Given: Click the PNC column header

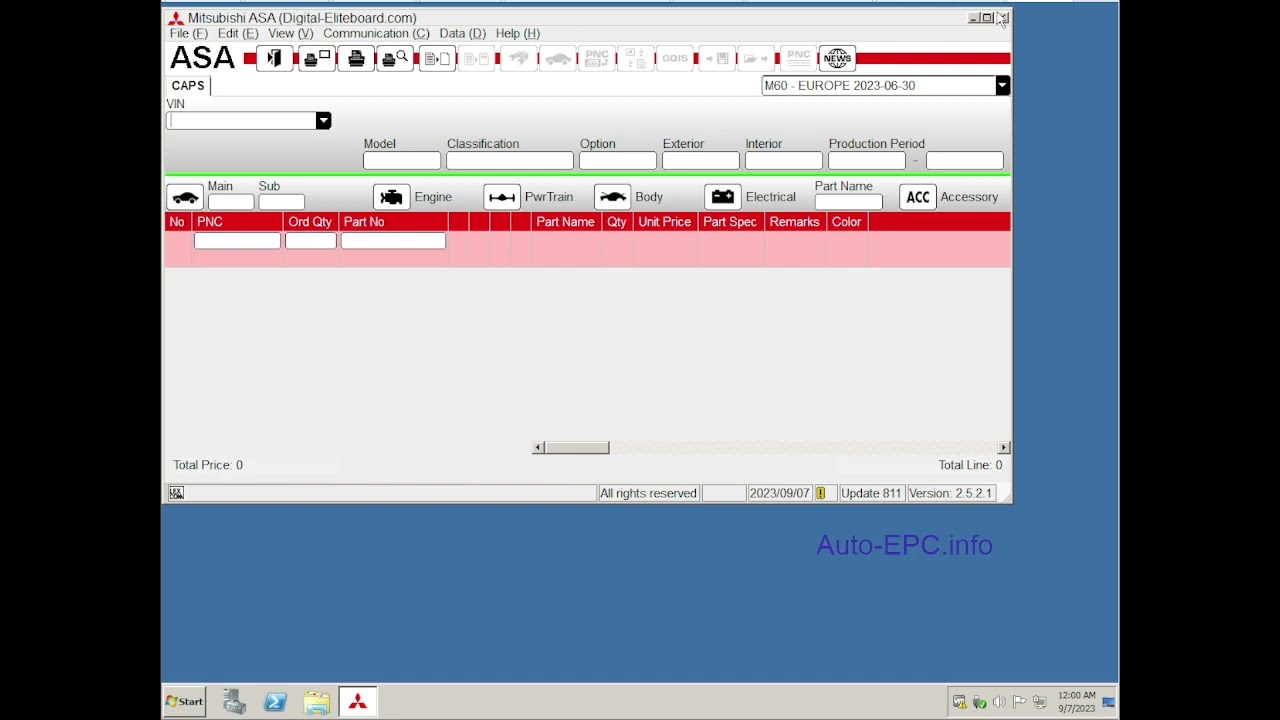Looking at the screenshot, I should [x=238, y=222].
